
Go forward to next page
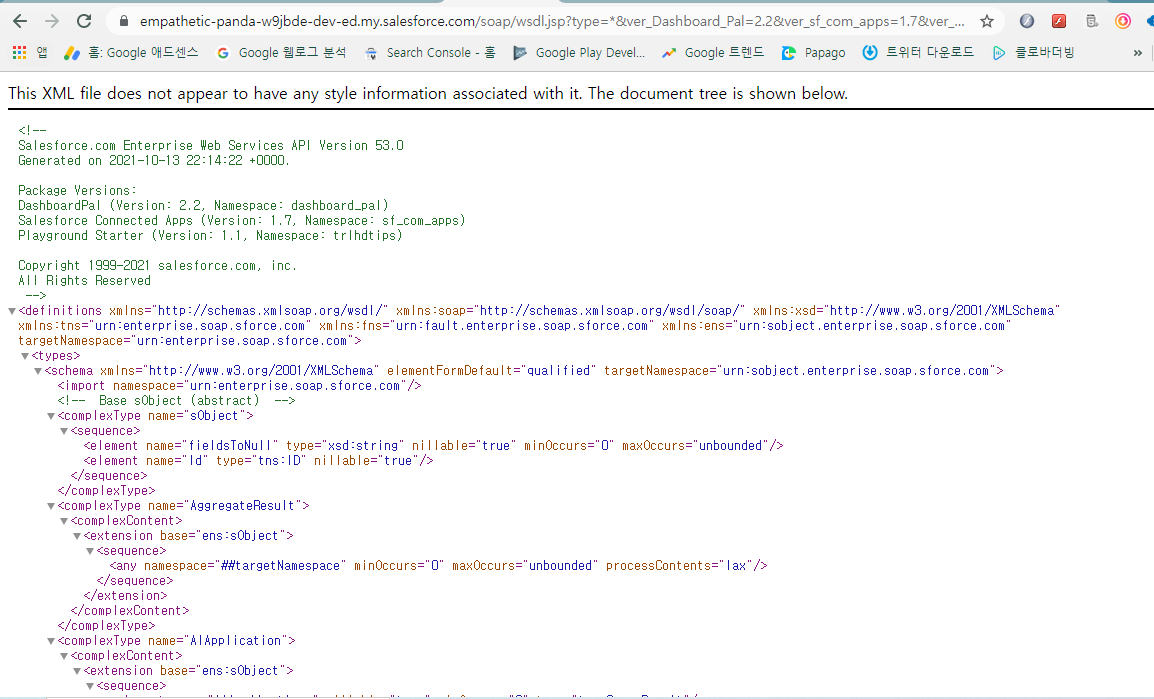pos(52,21)
